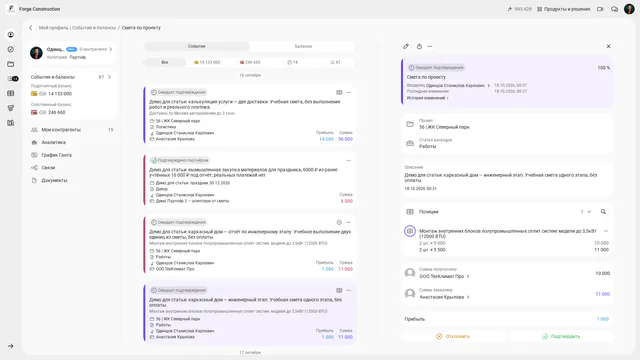The height and width of the screenshot is (360, 640).
Task: Open ООО ТехКлимат Про recipient link
Action: tap(444, 276)
